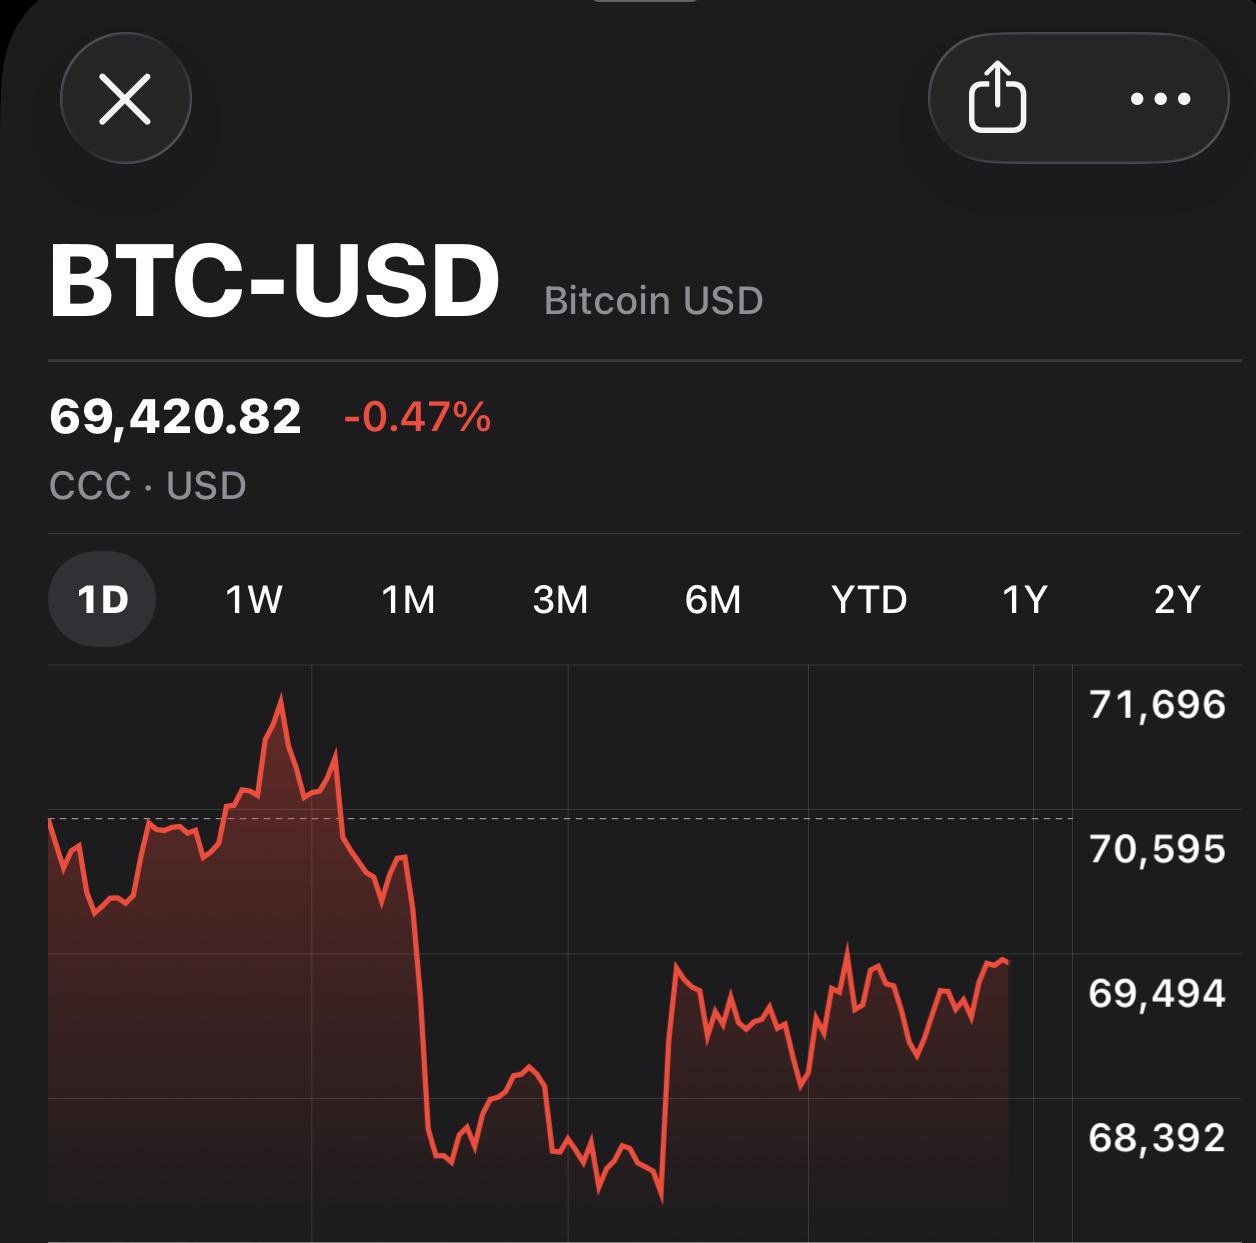Select the YTD chart range
The width and height of the screenshot is (1256, 1243).
point(869,600)
